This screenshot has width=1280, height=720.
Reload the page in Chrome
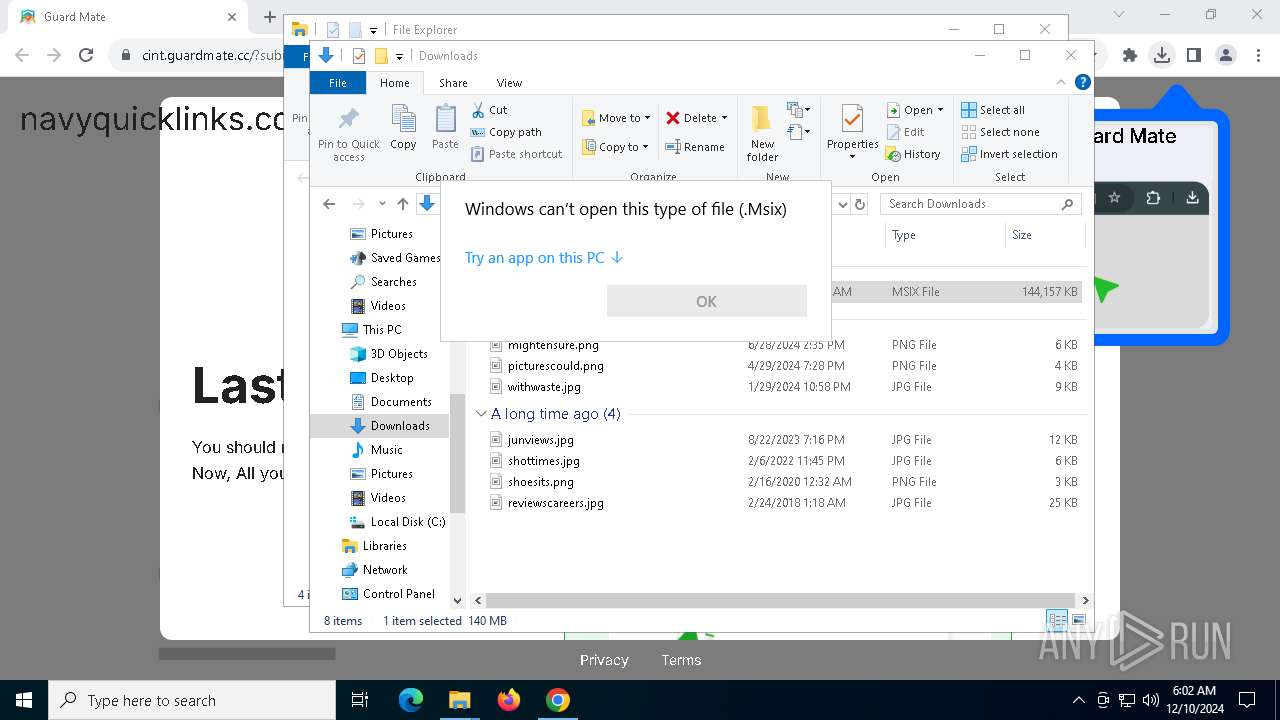pos(86,55)
